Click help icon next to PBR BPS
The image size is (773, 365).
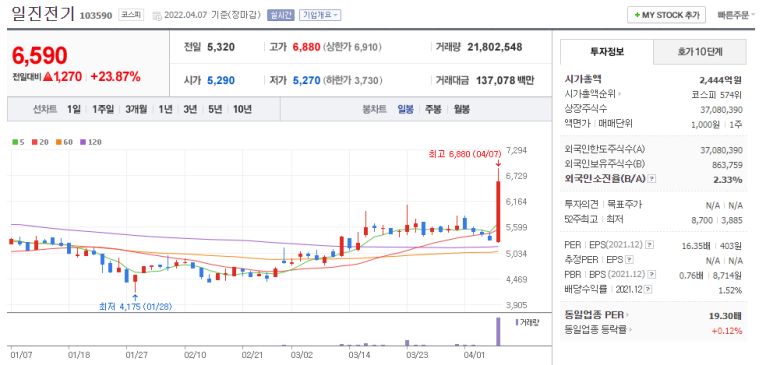tap(652, 274)
